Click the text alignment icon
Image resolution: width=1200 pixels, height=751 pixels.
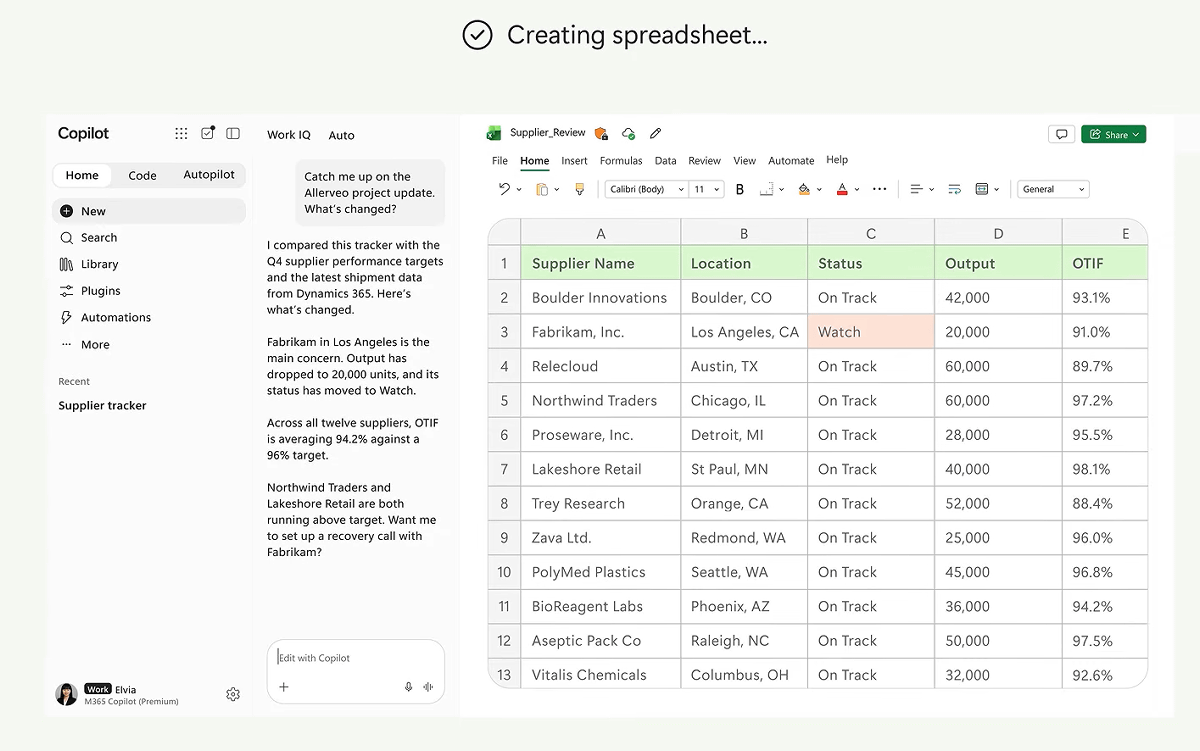[x=917, y=189]
